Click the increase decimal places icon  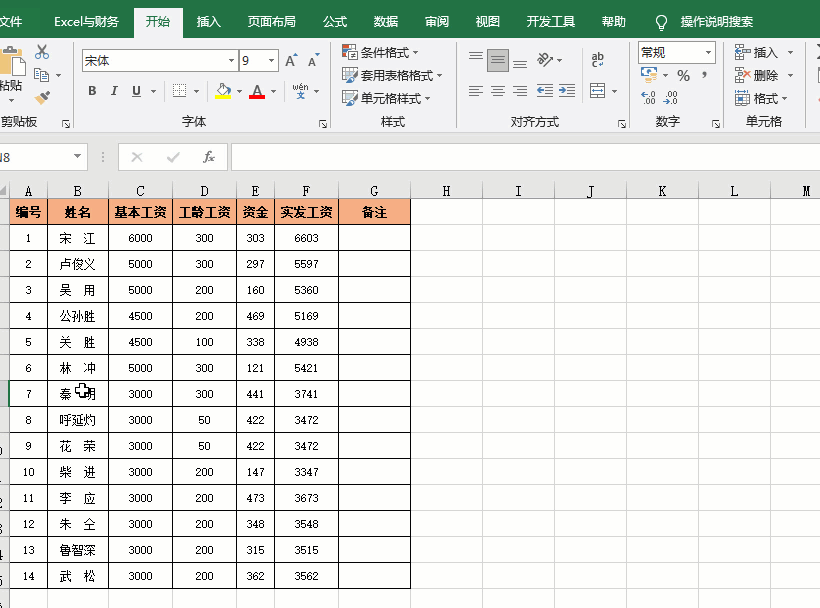click(648, 98)
